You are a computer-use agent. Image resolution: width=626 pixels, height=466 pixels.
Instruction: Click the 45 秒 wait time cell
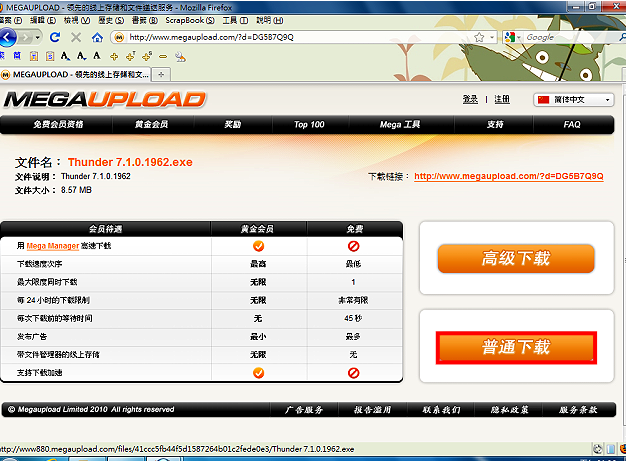353,318
